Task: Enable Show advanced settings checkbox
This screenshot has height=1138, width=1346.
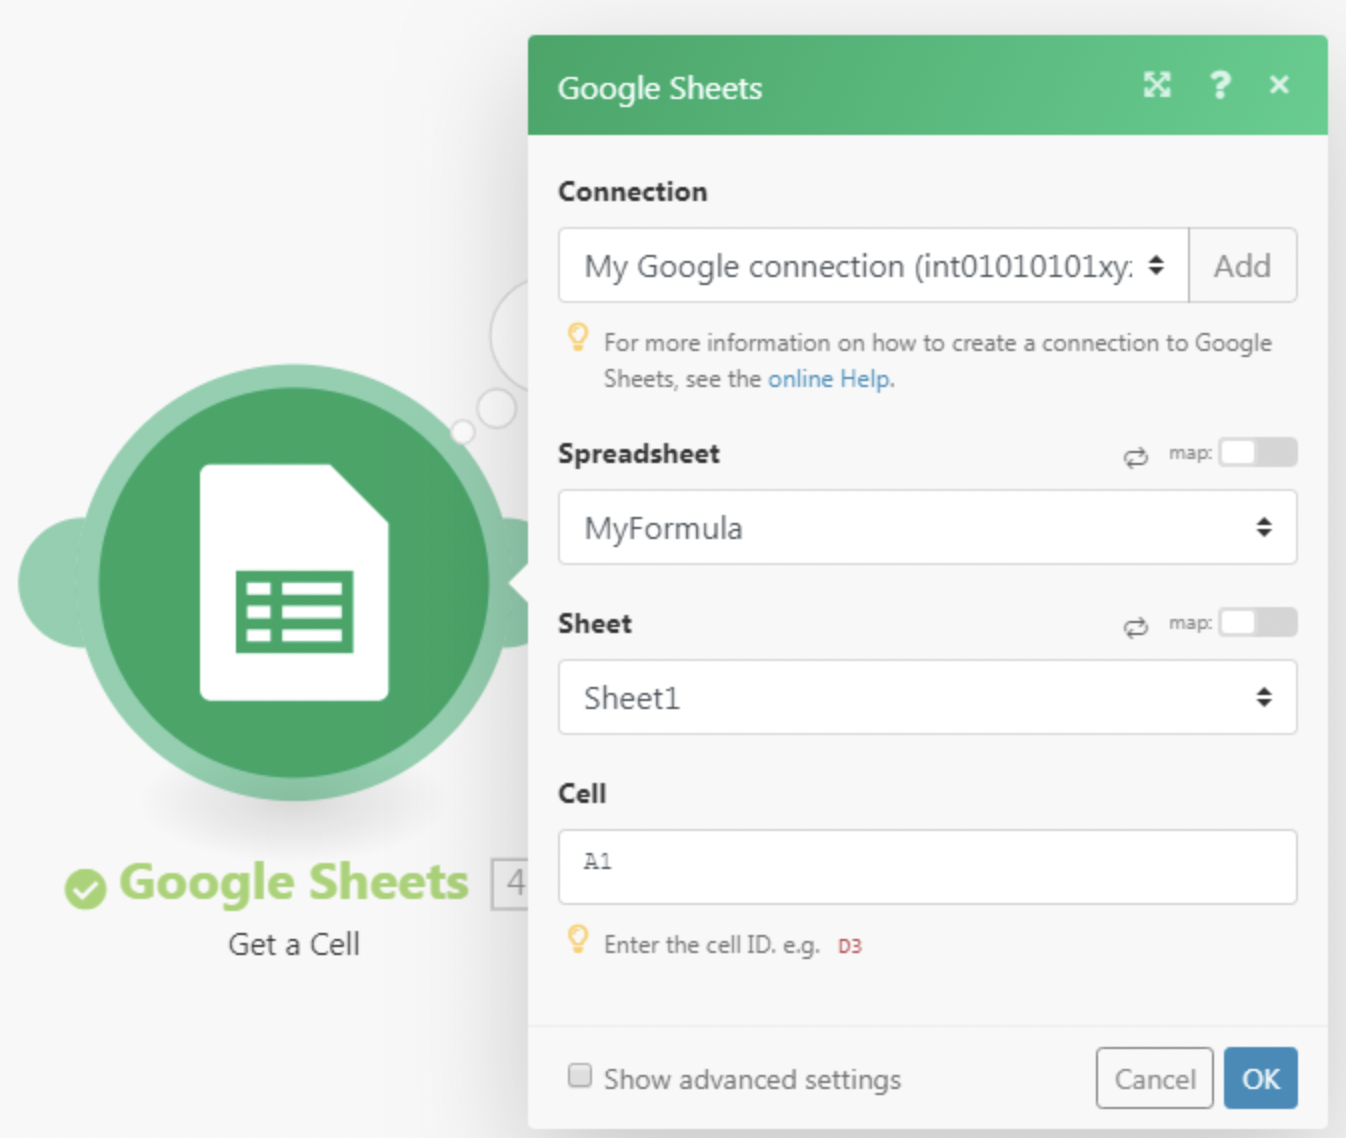Action: [x=580, y=1076]
